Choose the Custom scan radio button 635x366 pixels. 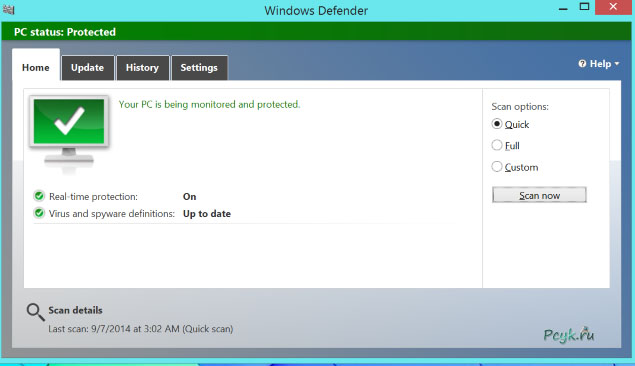click(497, 166)
